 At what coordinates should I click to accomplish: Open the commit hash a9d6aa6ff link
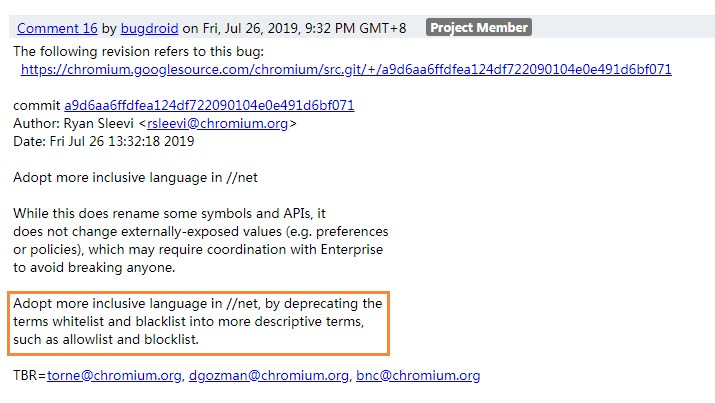click(209, 105)
